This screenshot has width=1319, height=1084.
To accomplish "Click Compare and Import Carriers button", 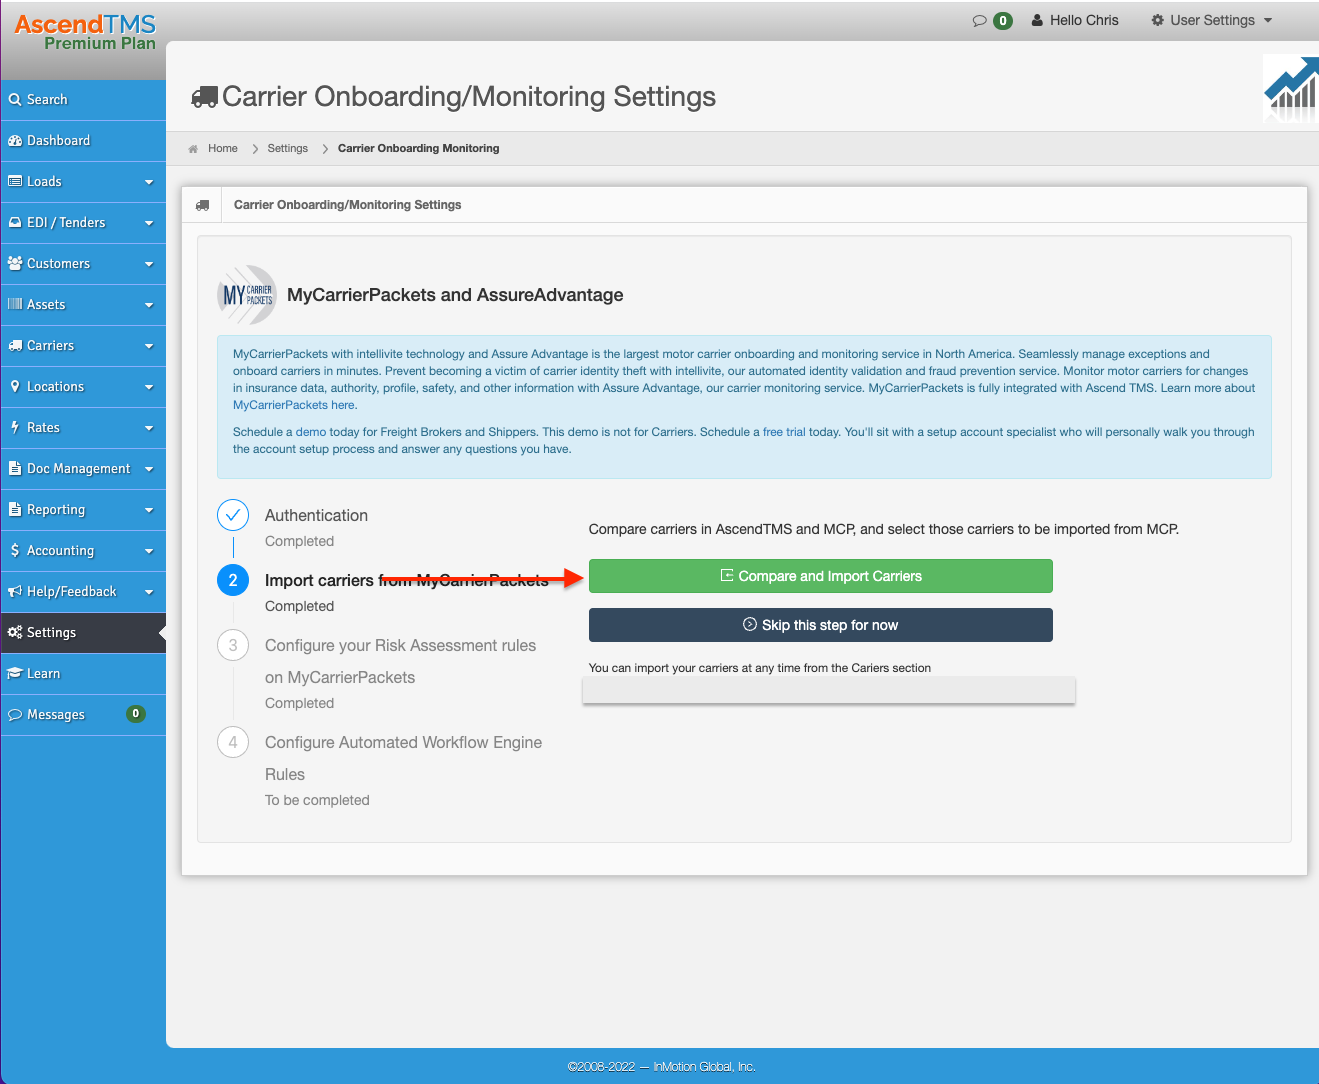I will [x=820, y=576].
